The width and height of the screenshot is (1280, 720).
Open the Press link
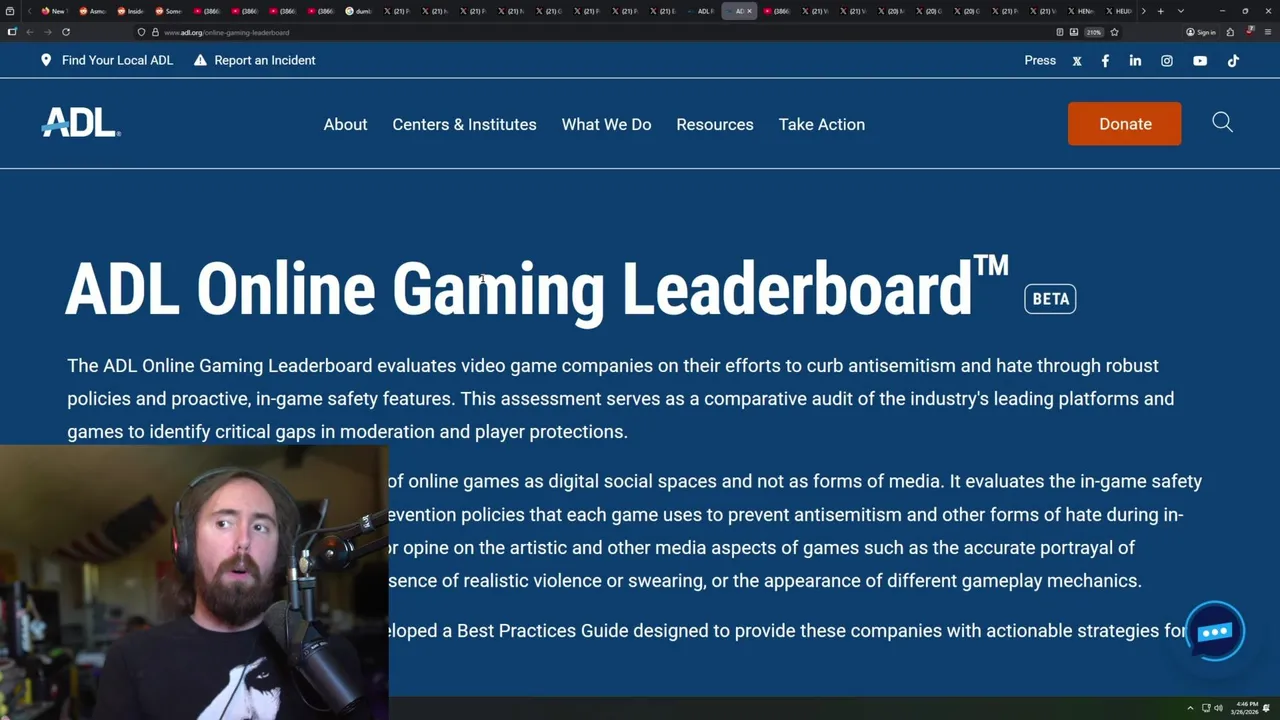point(1040,60)
